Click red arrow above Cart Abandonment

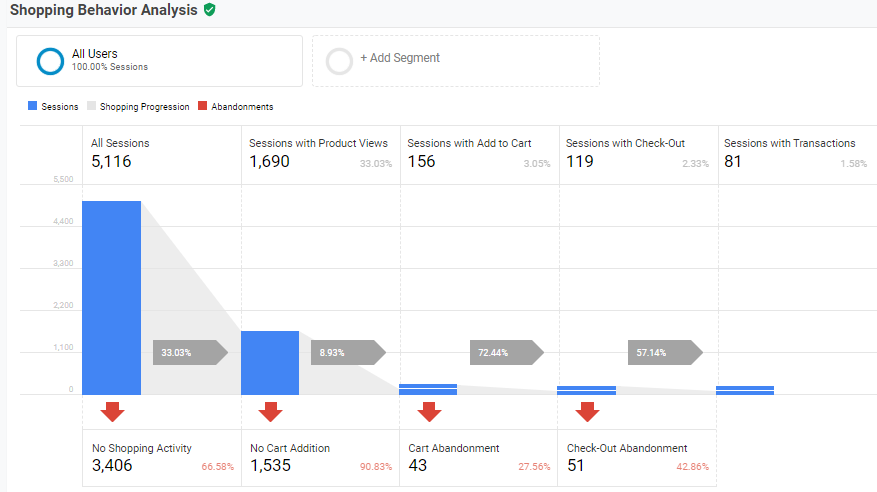[x=429, y=411]
